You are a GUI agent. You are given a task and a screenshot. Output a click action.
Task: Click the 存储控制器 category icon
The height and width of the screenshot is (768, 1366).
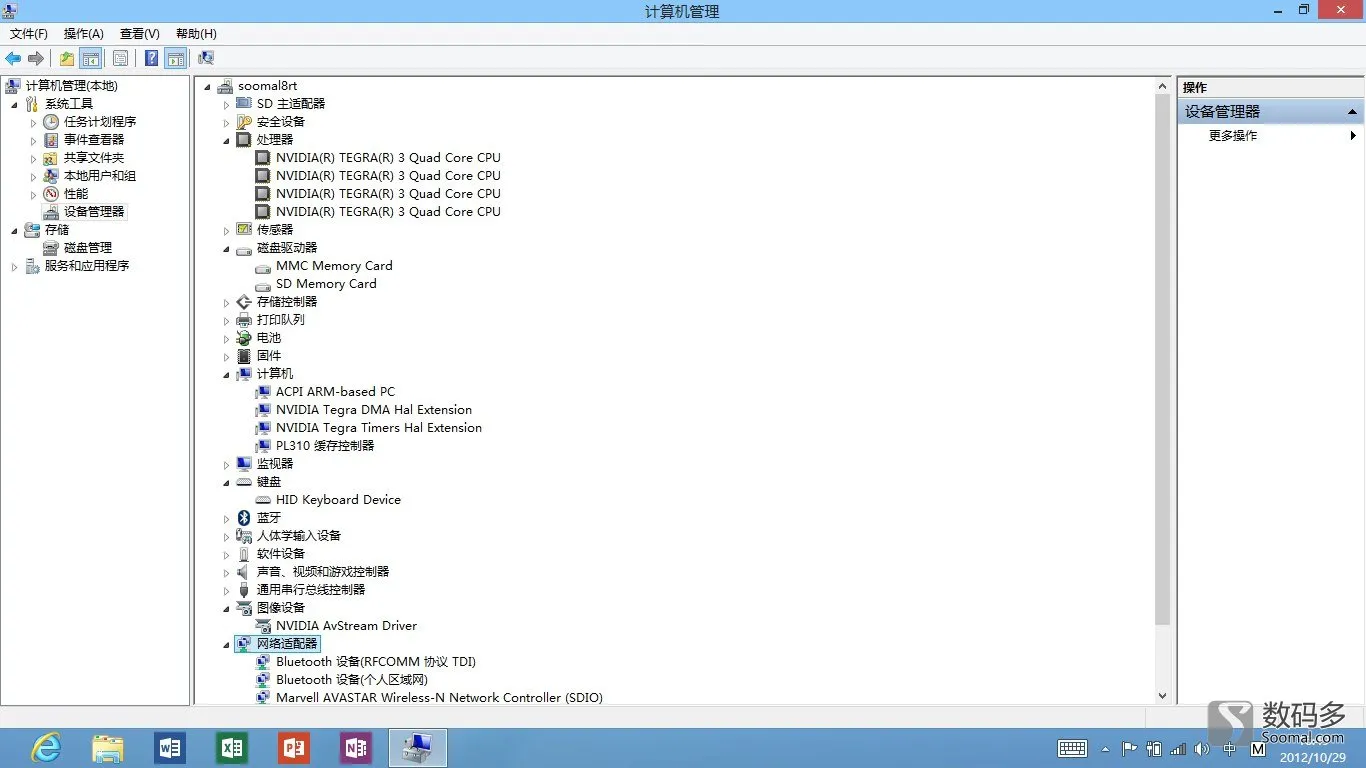244,302
